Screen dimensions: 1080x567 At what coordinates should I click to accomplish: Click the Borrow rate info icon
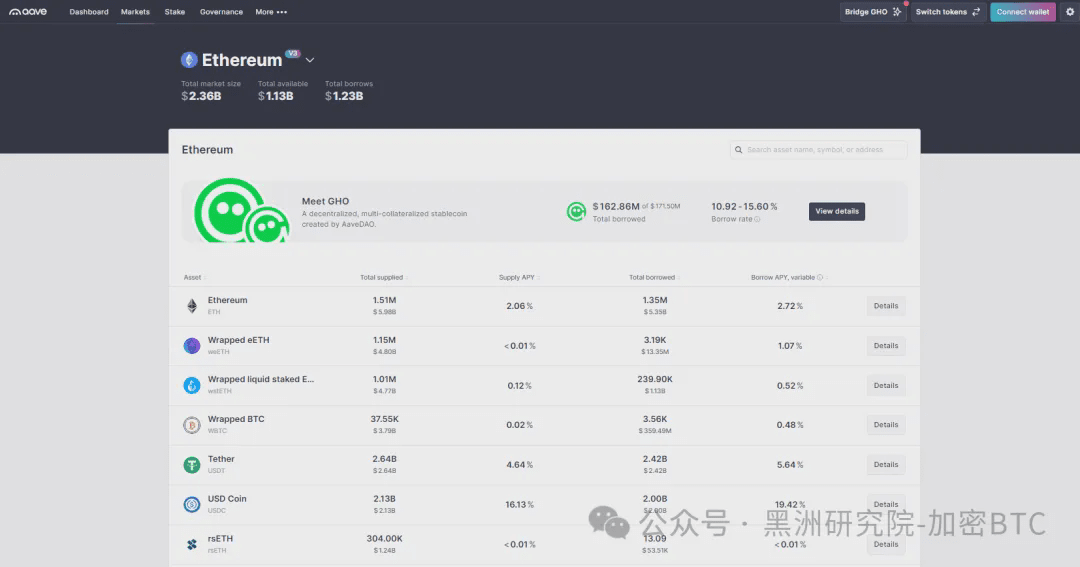(758, 219)
